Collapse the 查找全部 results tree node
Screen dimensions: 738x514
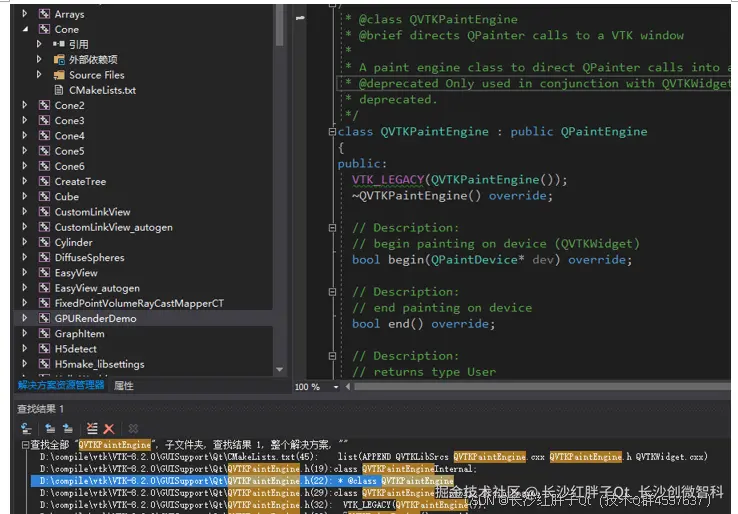[x=25, y=445]
